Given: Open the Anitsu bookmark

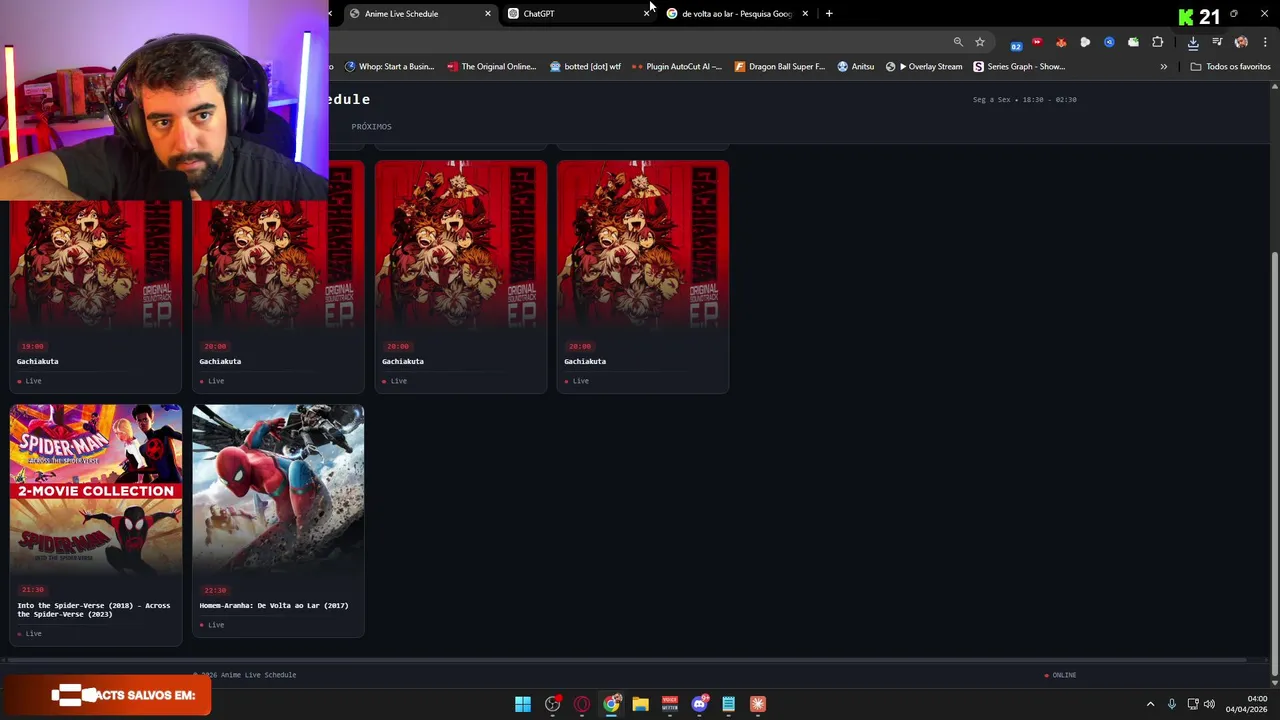Looking at the screenshot, I should point(855,67).
